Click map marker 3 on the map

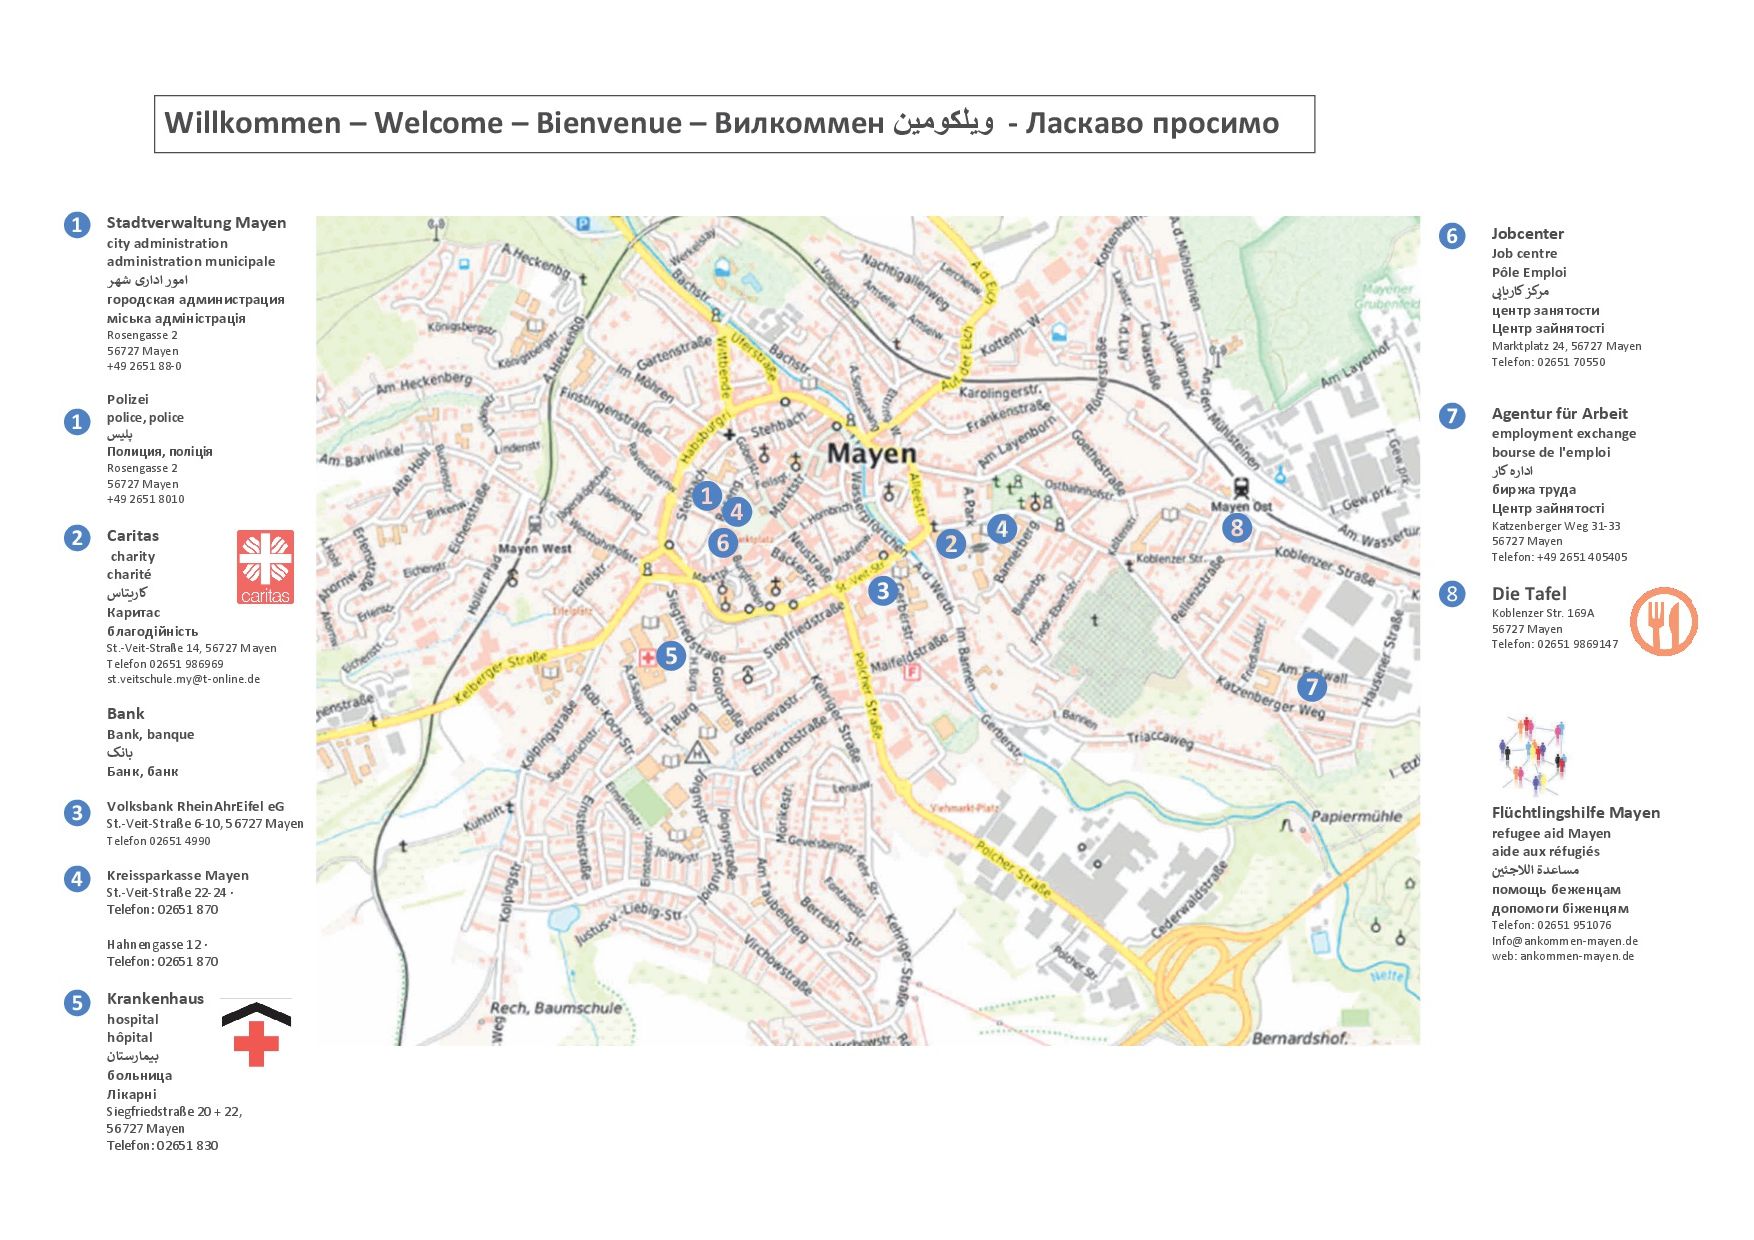[x=882, y=591]
